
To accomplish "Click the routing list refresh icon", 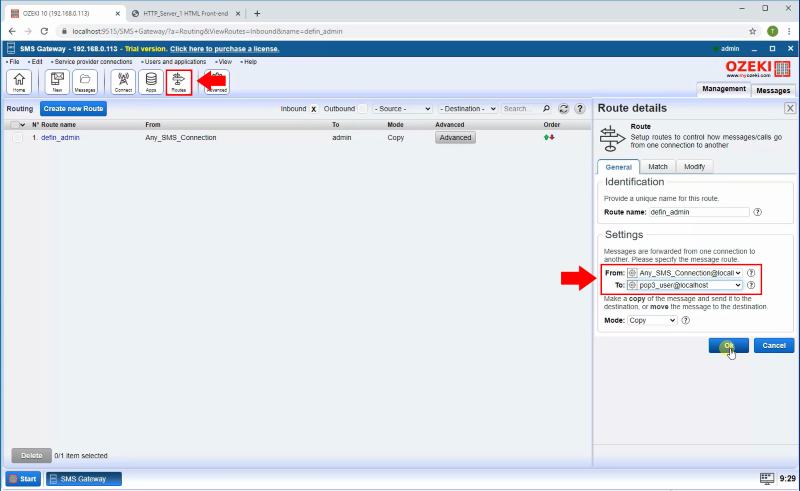I will coord(563,109).
